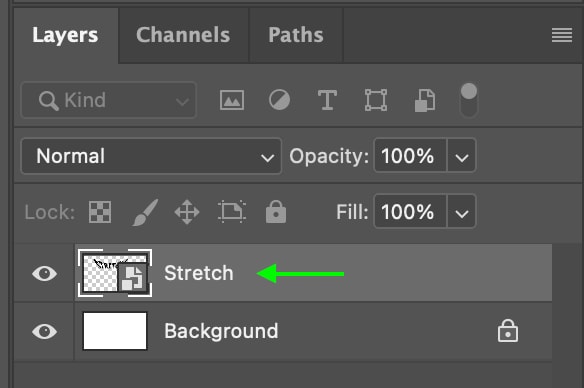This screenshot has width=584, height=388.
Task: Hide the Stretch layer
Action: pos(44,273)
